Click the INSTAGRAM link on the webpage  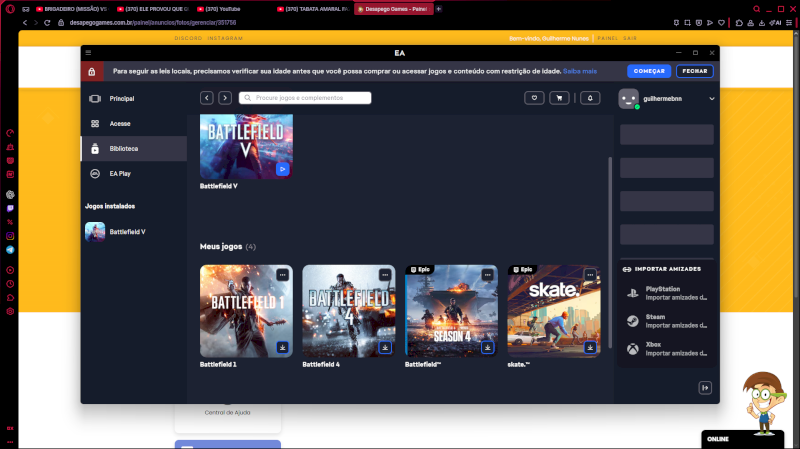[x=225, y=38]
